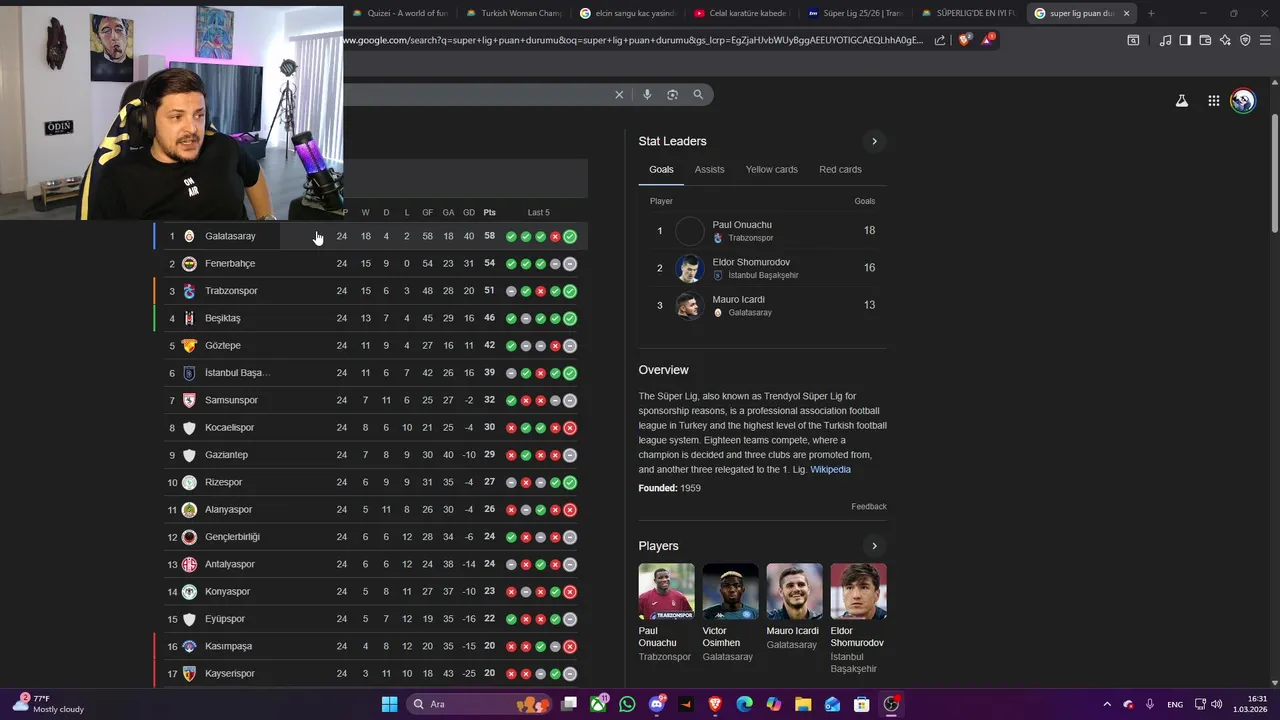Select Kocaelispor in the standings table
Viewport: 1280px width, 720px height.
370,427
